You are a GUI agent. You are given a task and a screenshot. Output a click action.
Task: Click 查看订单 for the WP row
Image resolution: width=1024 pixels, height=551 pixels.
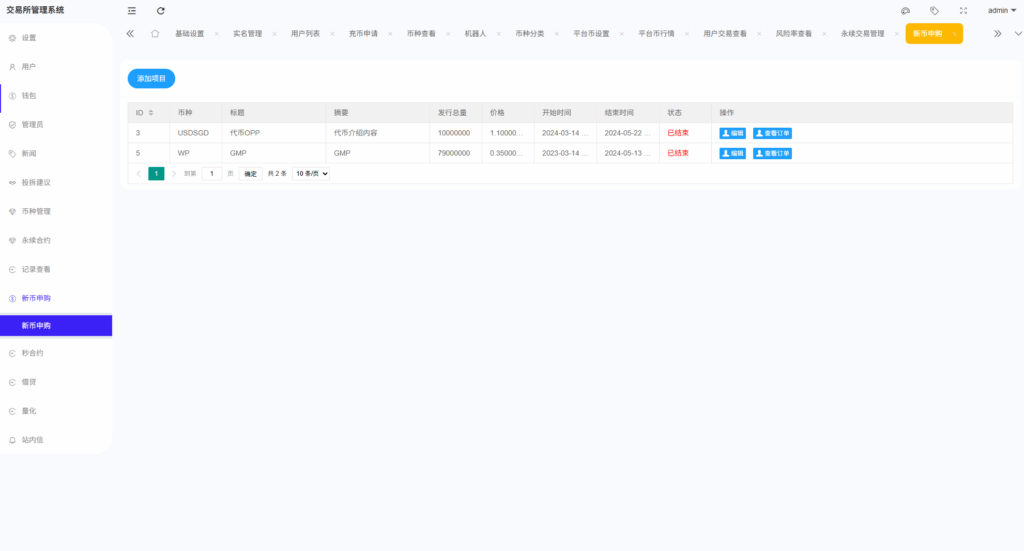(772, 153)
